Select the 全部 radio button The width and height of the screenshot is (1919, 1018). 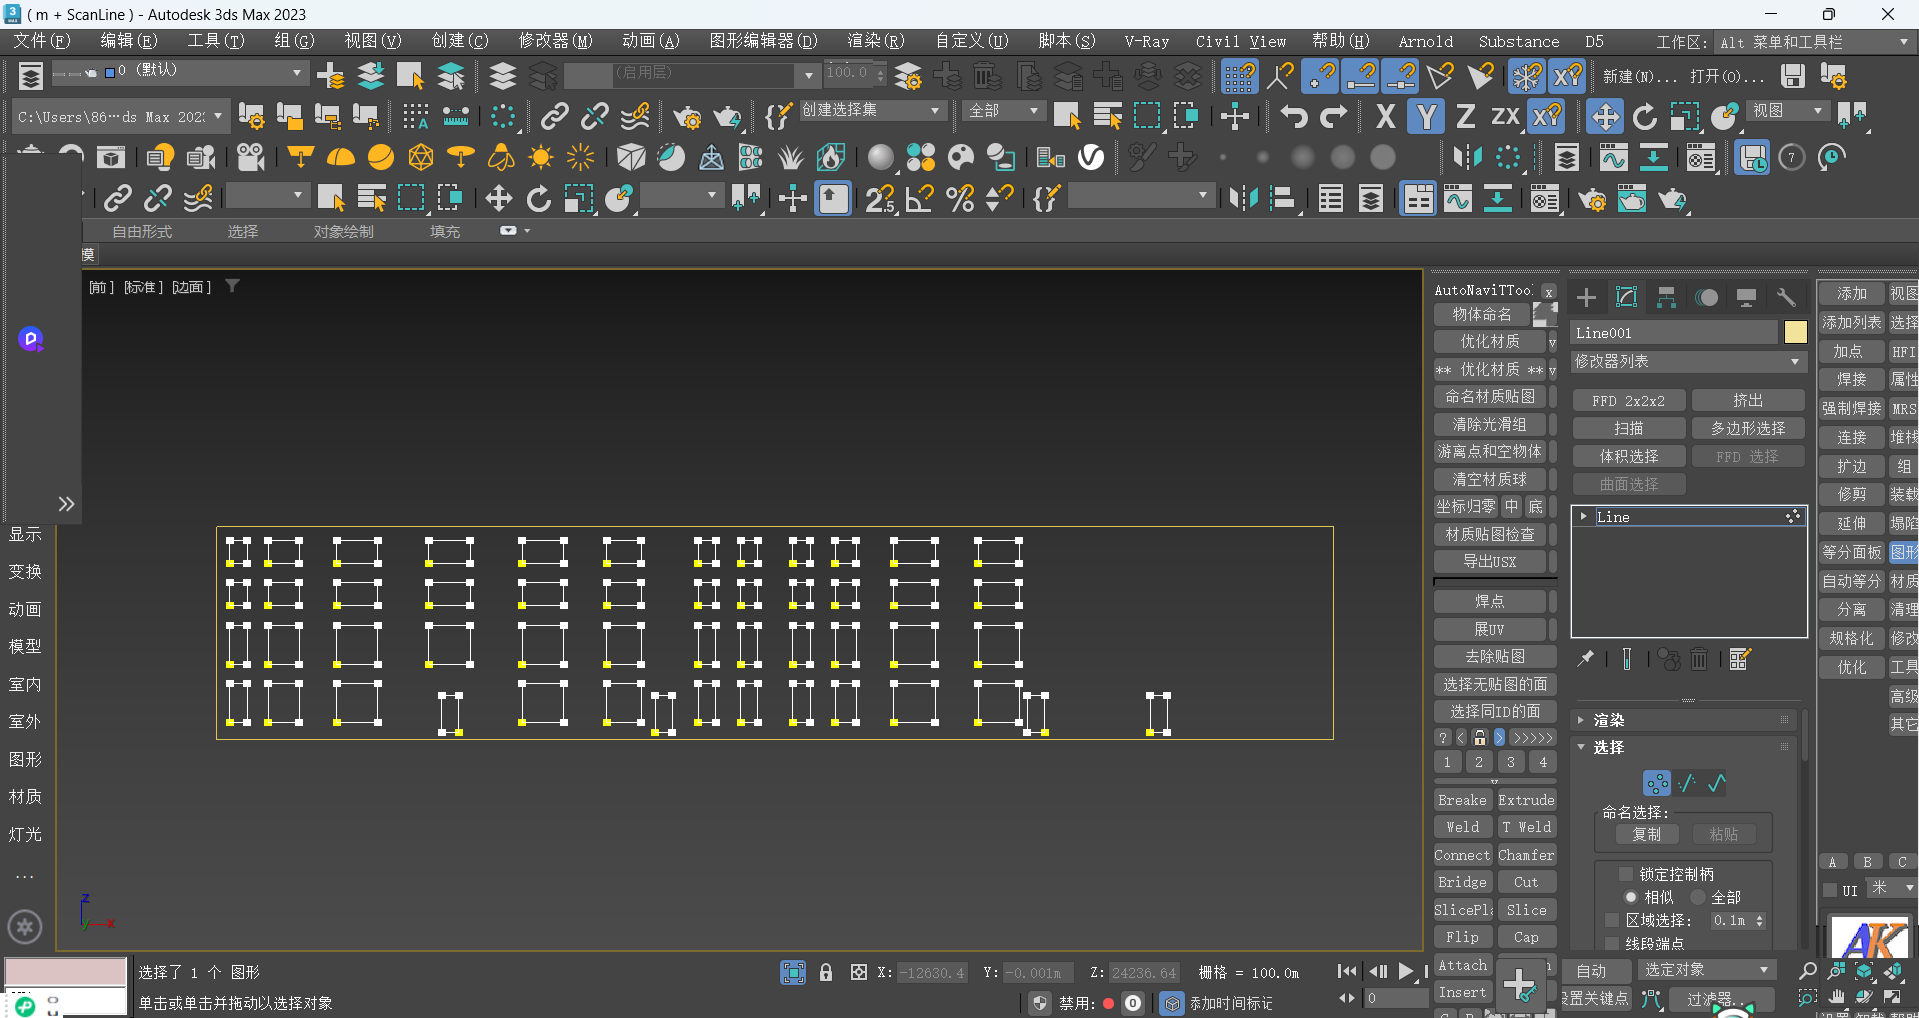click(x=1698, y=897)
